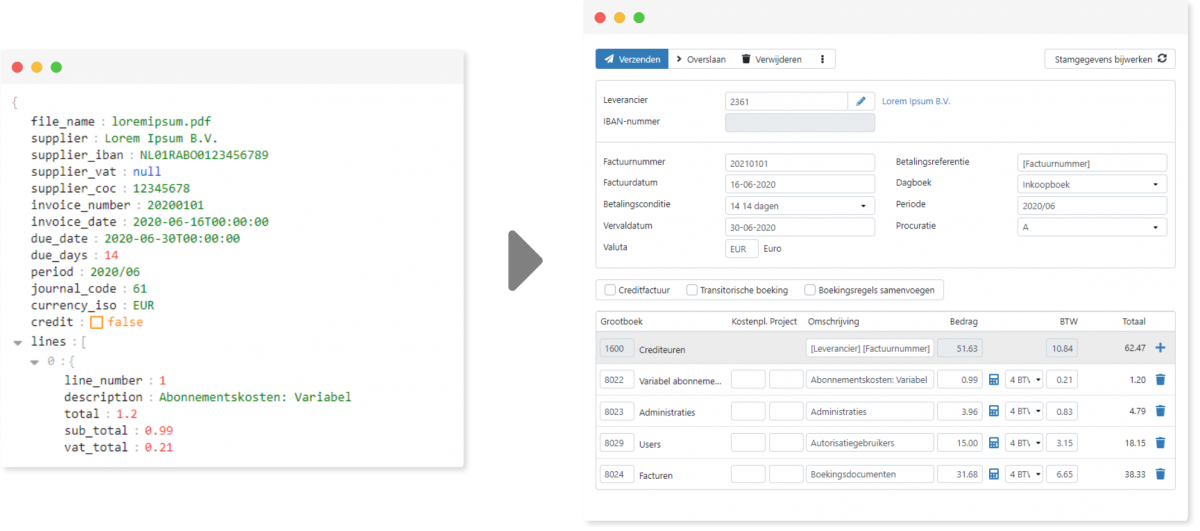
Task: Check Boekingsregels samenvoegen option
Action: coord(810,290)
